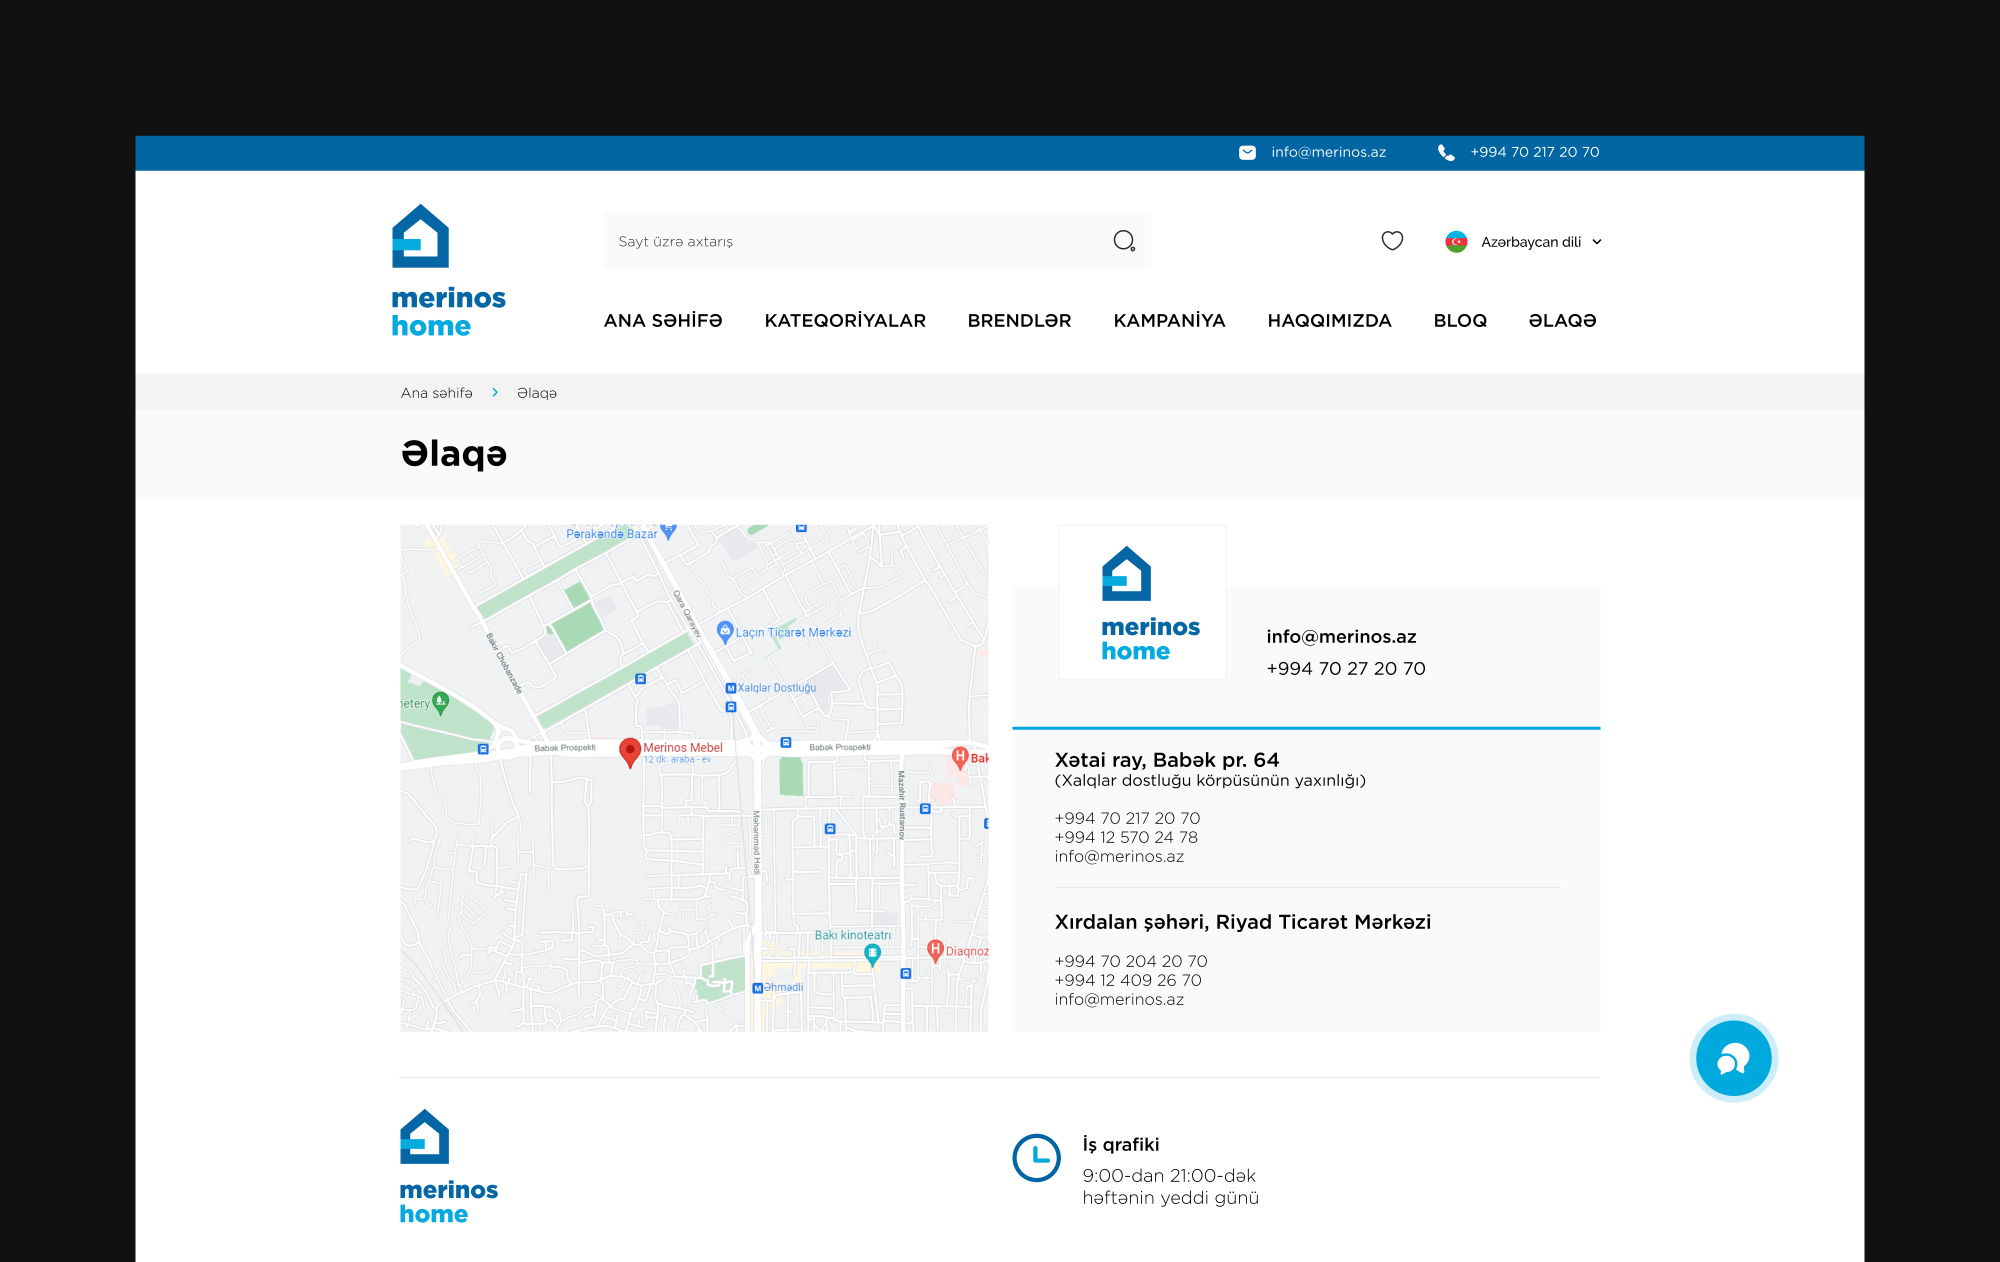Viewport: 2000px width, 1262px height.
Task: Open the HAQQIMIZDA menu item
Action: point(1329,321)
